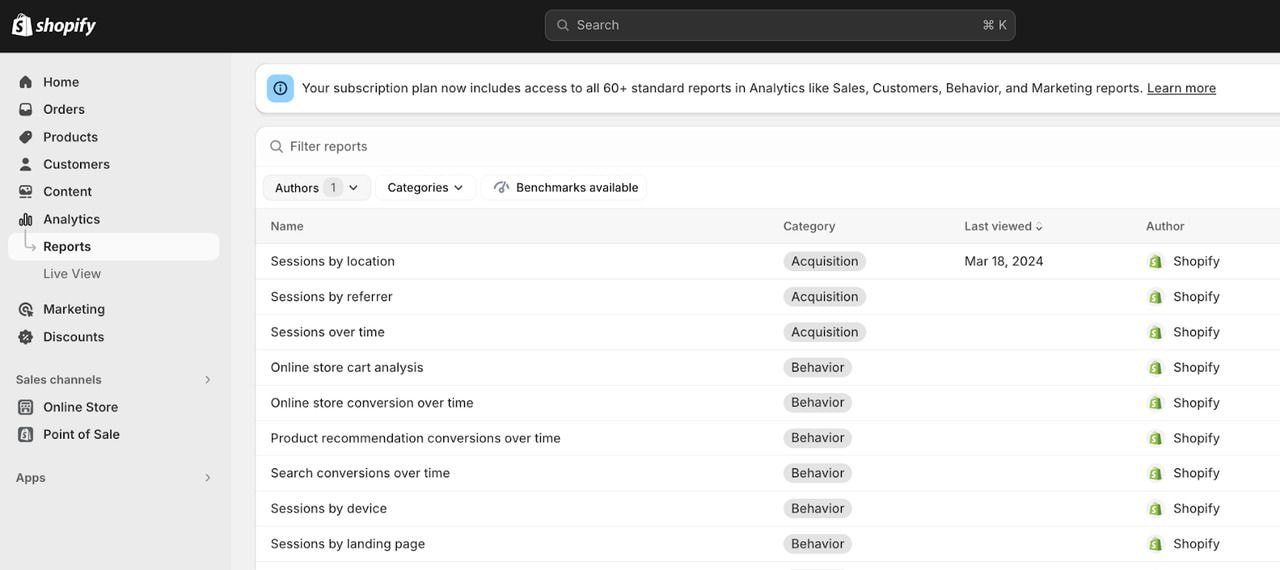Click the Online Store icon

click(x=26, y=407)
